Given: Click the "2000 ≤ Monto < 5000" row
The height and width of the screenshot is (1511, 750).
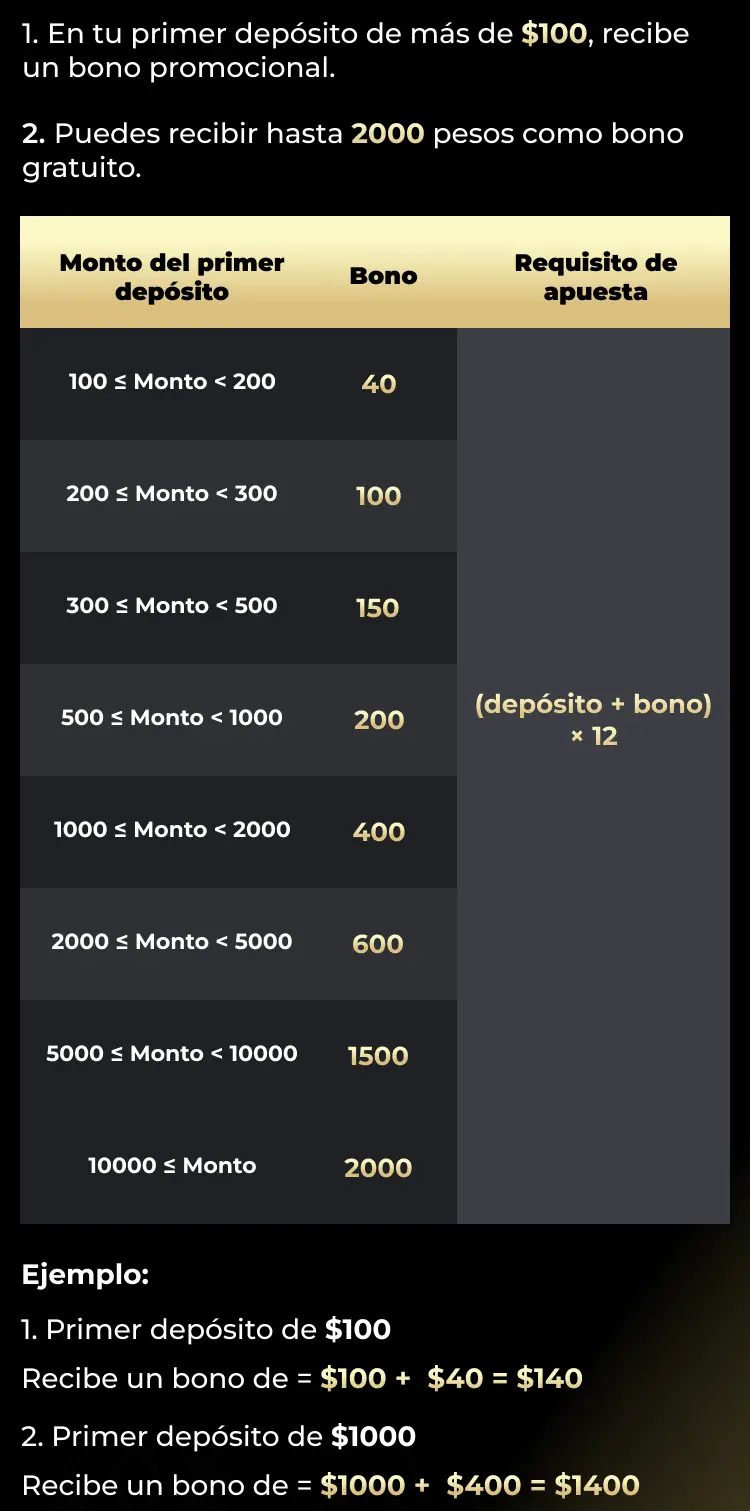Looking at the screenshot, I should [172, 942].
